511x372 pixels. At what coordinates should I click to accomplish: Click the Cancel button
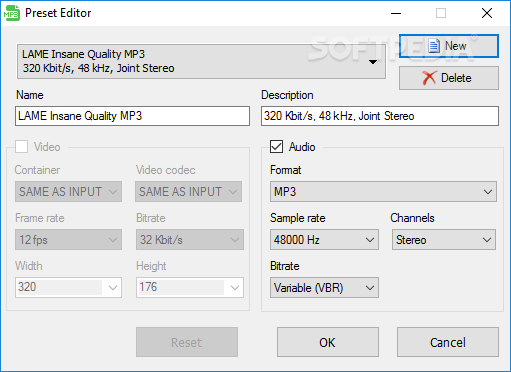pyautogui.click(x=448, y=342)
